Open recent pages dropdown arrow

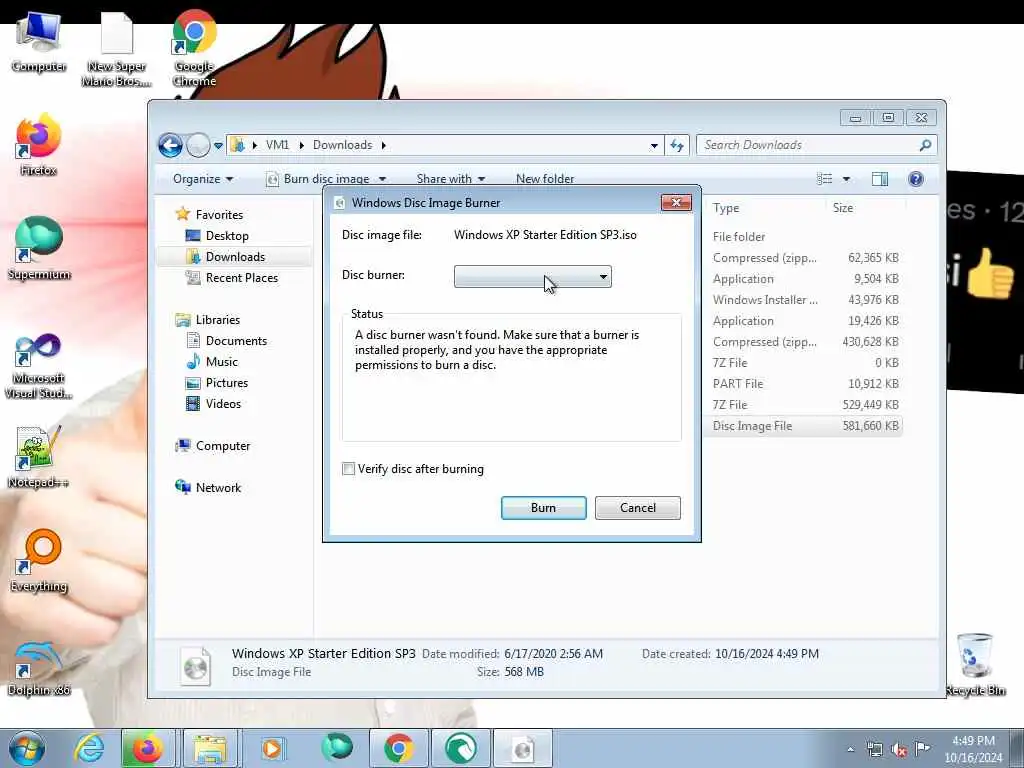click(218, 146)
